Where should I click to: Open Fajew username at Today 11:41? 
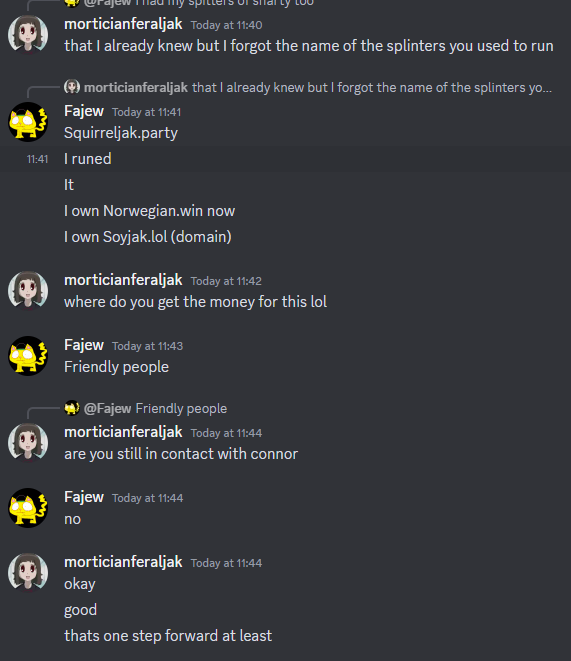point(84,111)
